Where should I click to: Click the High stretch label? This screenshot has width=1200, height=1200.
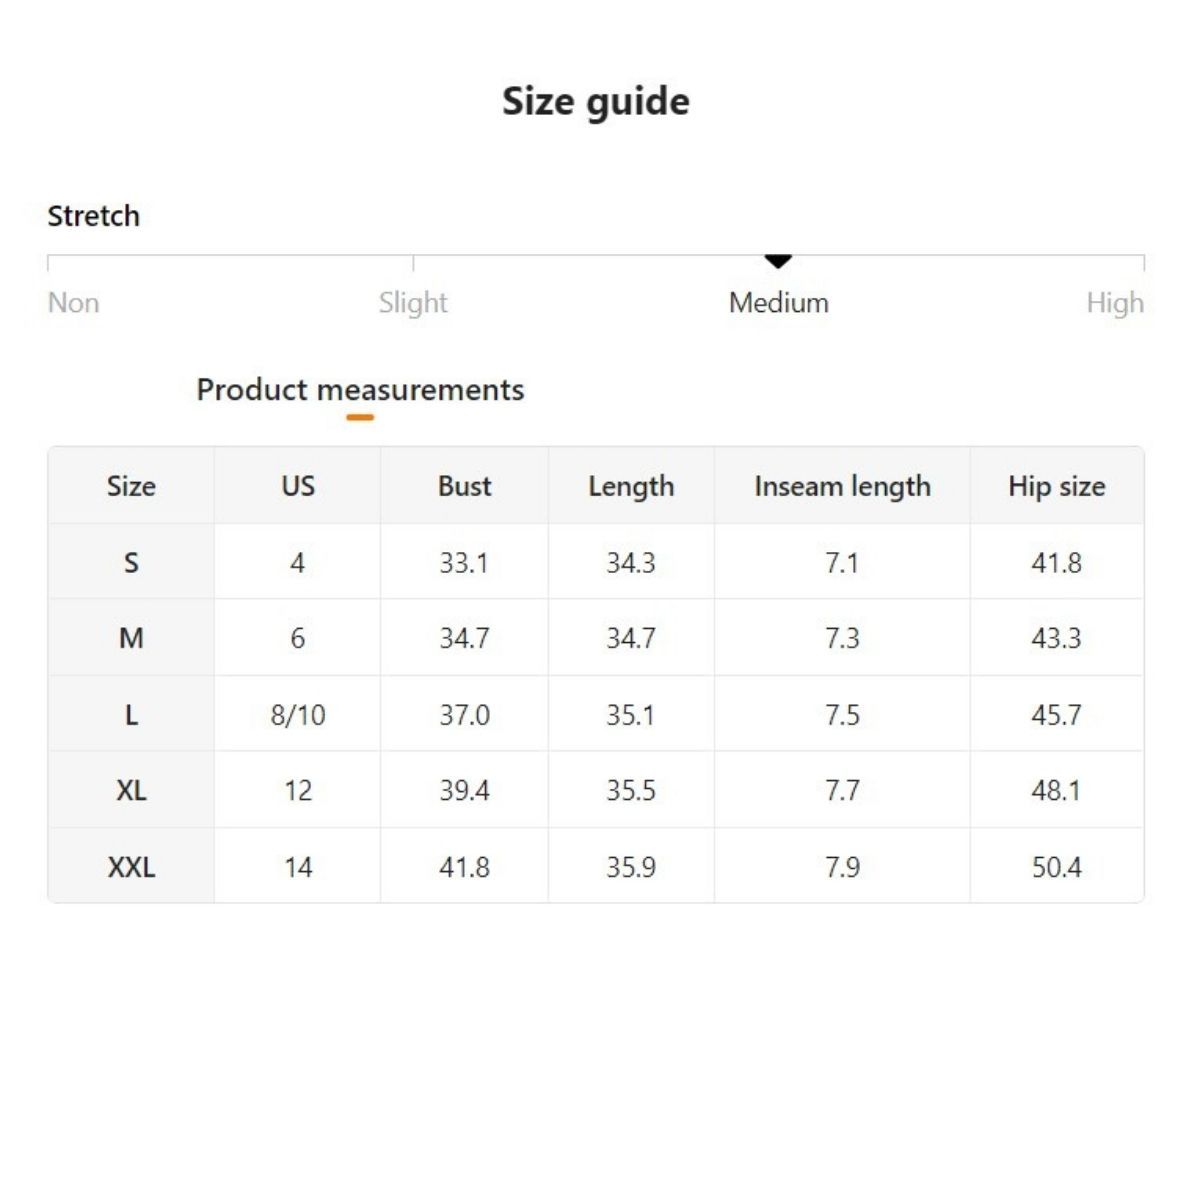tap(1114, 302)
